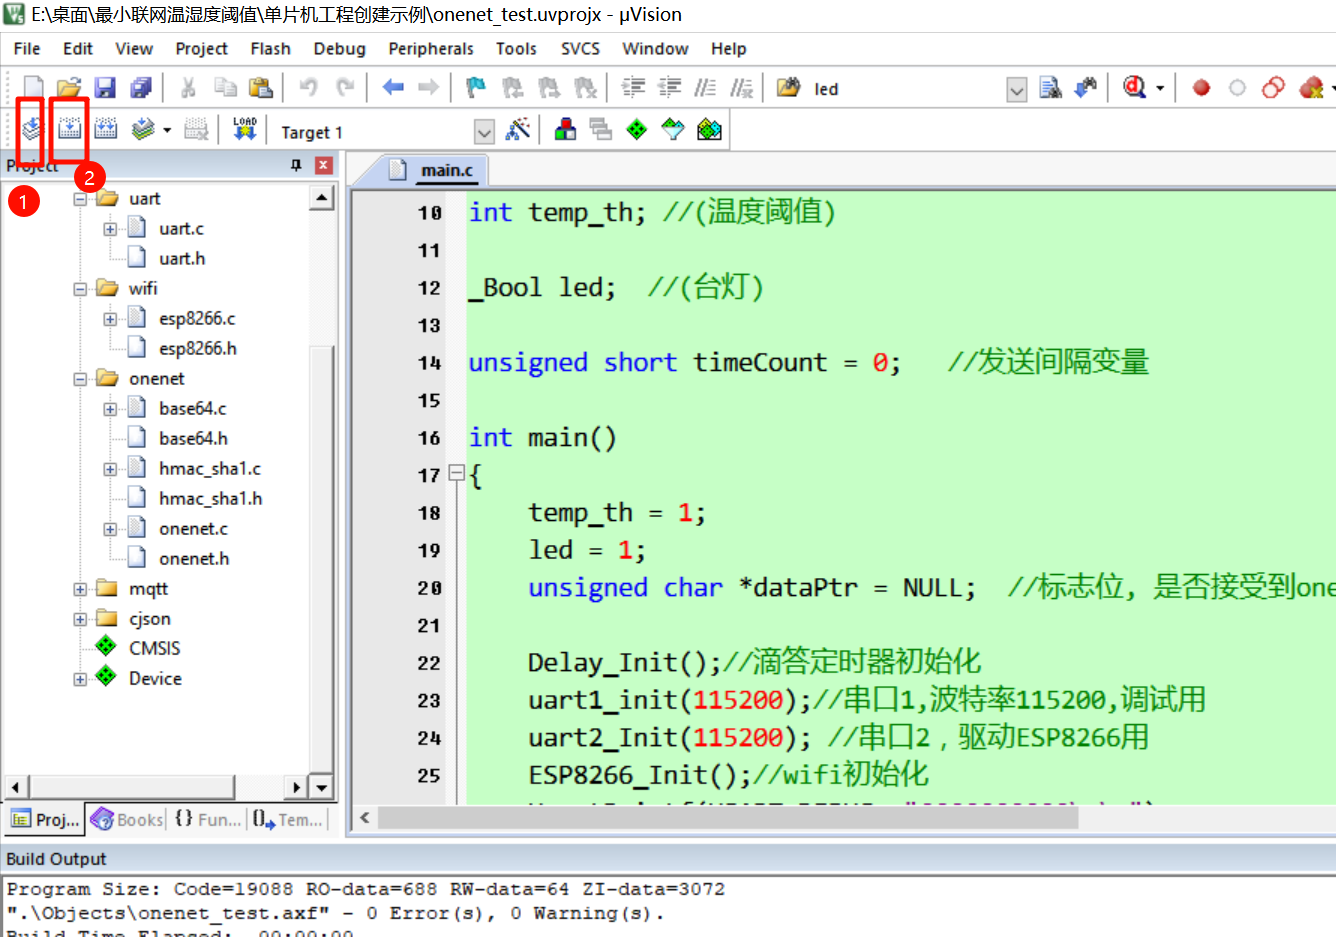Screen dimensions: 1336x937
Task: Click the Manage Run-Time Environment green diamond icon
Action: click(x=637, y=129)
